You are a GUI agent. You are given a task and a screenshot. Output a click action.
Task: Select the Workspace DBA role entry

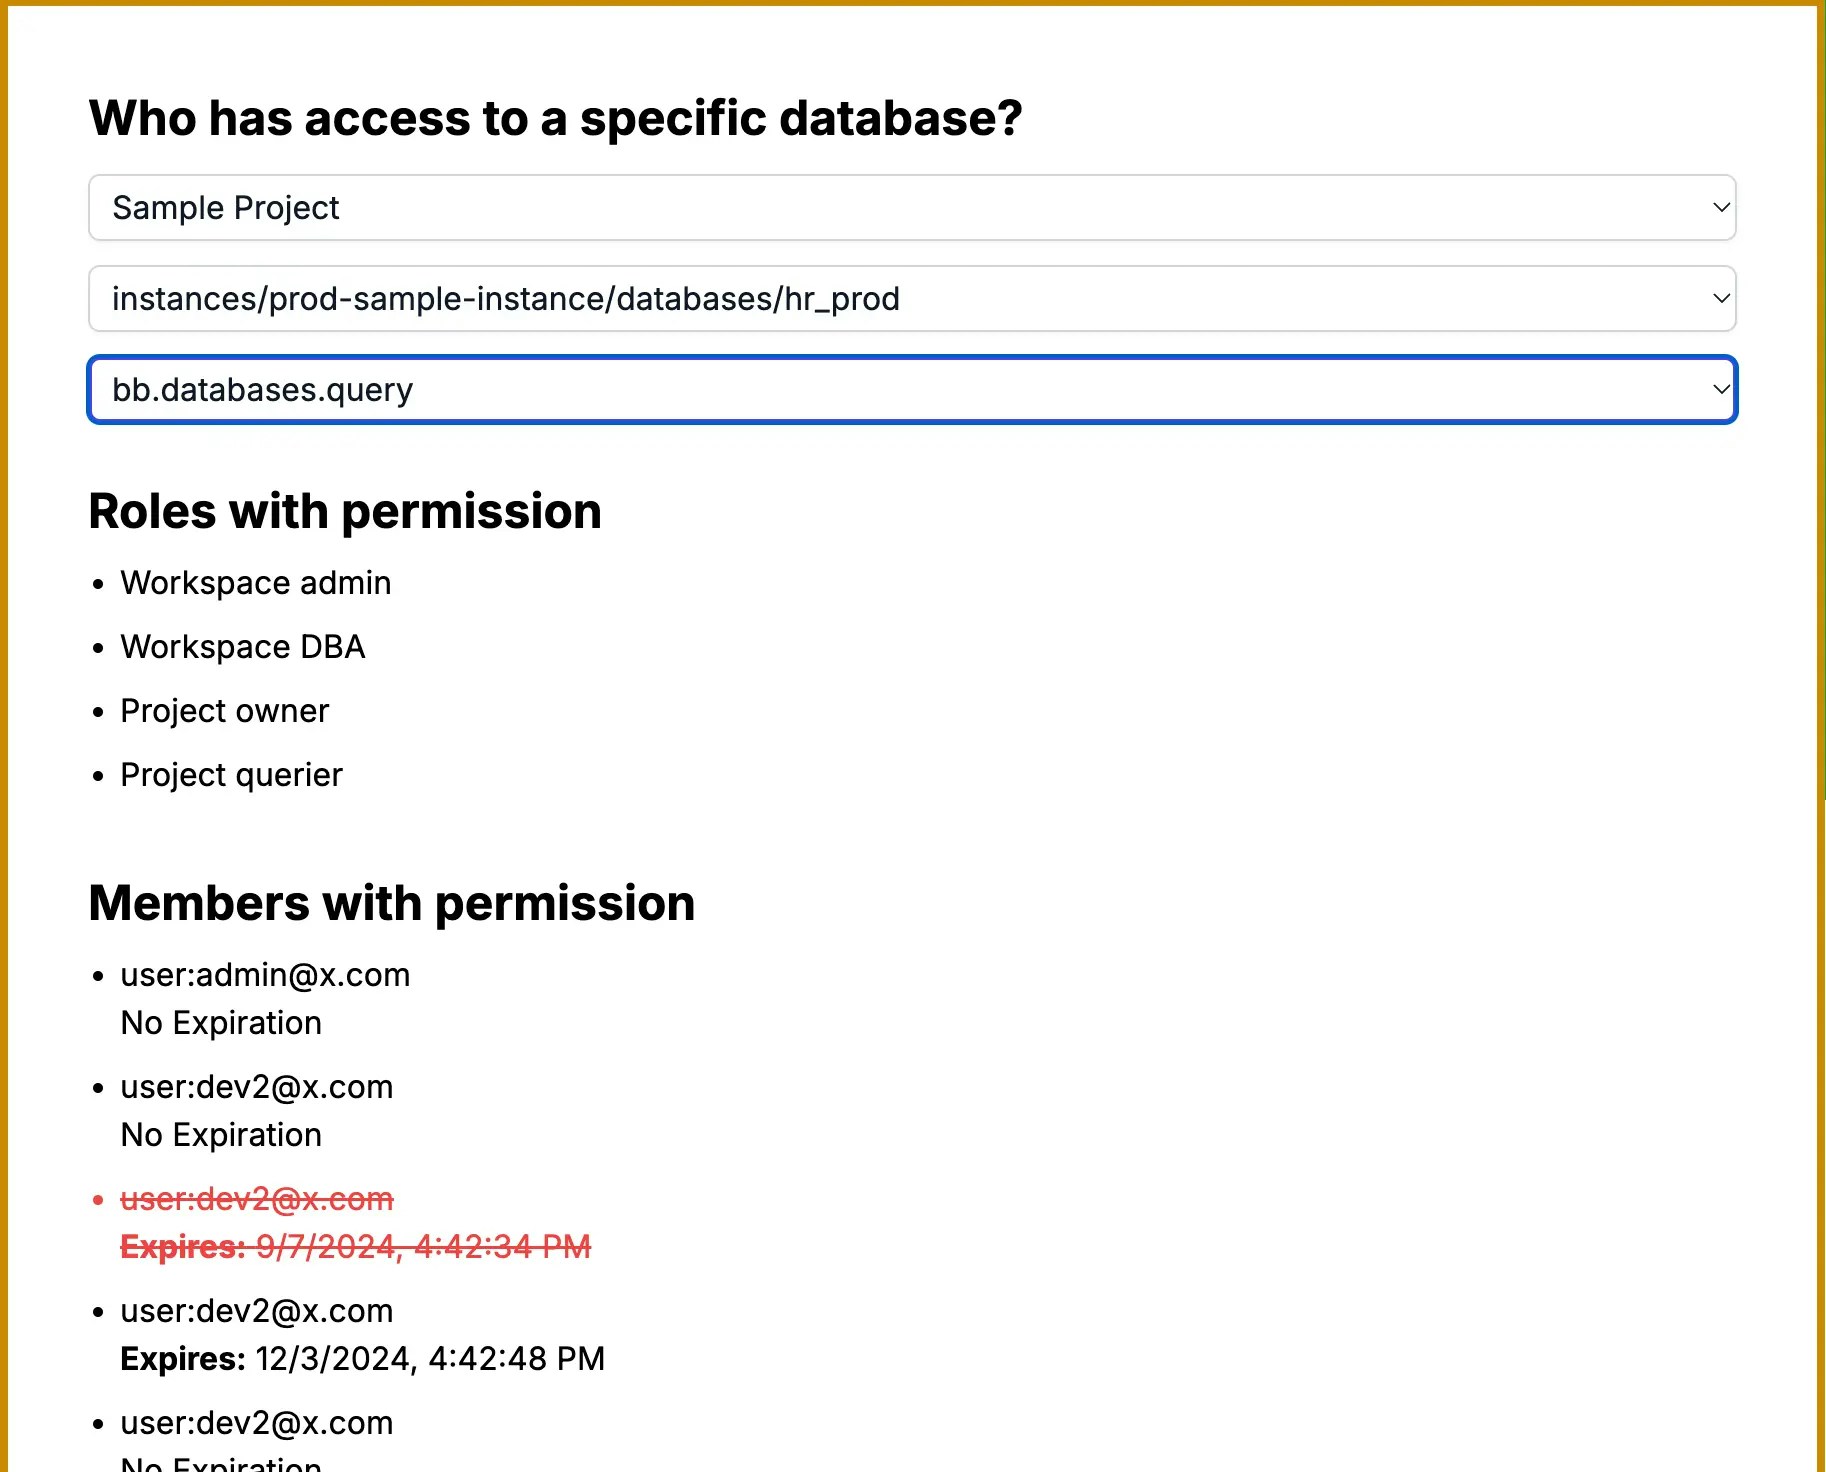[x=242, y=647]
